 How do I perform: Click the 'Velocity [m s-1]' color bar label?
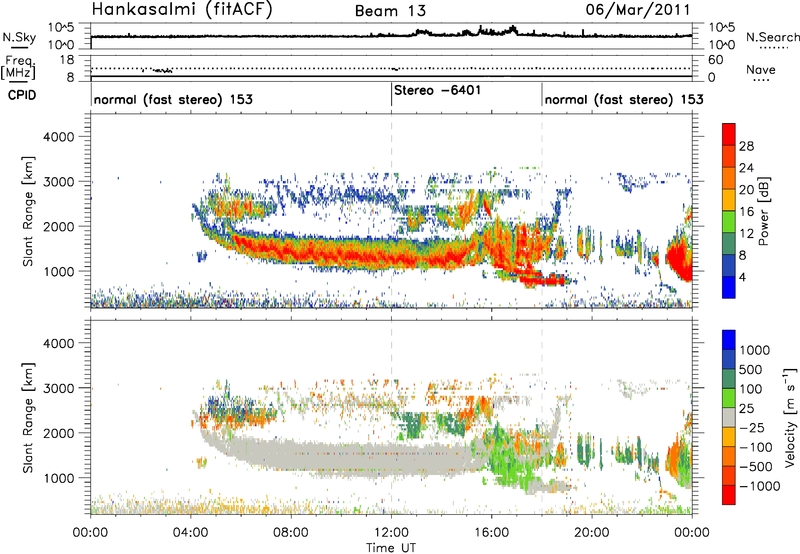790,417
